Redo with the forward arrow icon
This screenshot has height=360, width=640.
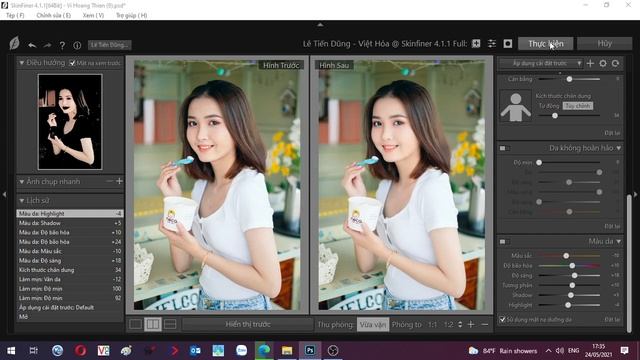pyautogui.click(x=47, y=45)
